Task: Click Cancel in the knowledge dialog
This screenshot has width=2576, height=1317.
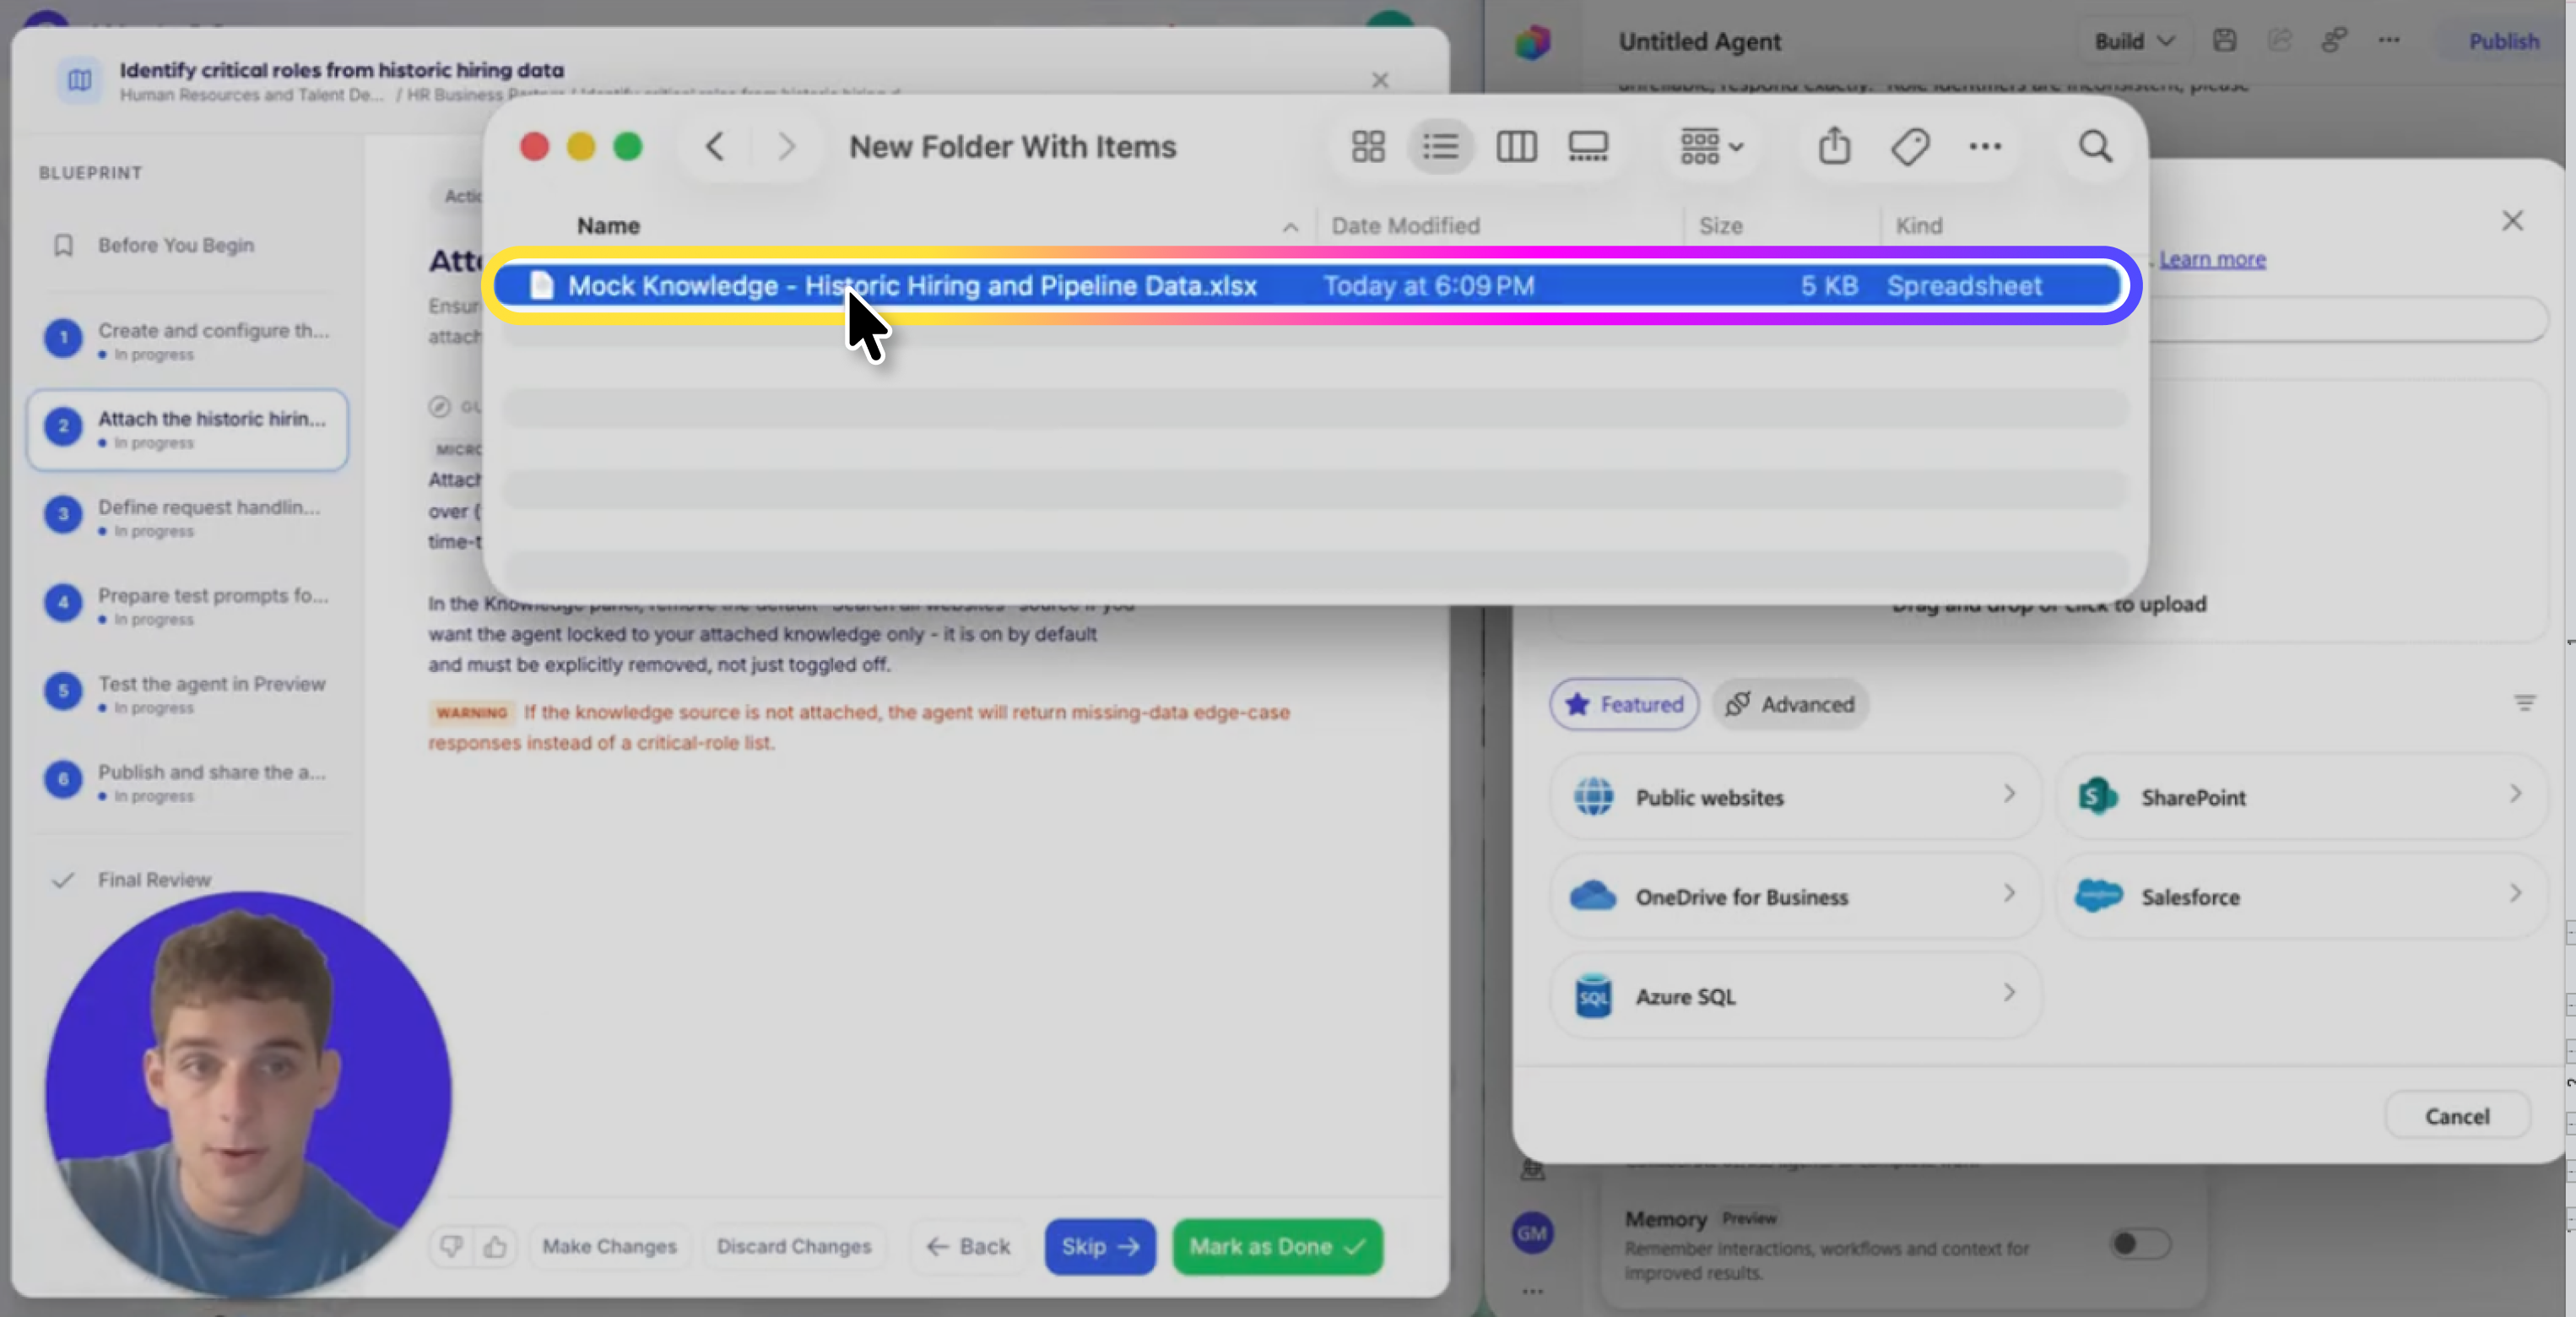Action: coord(2457,1116)
